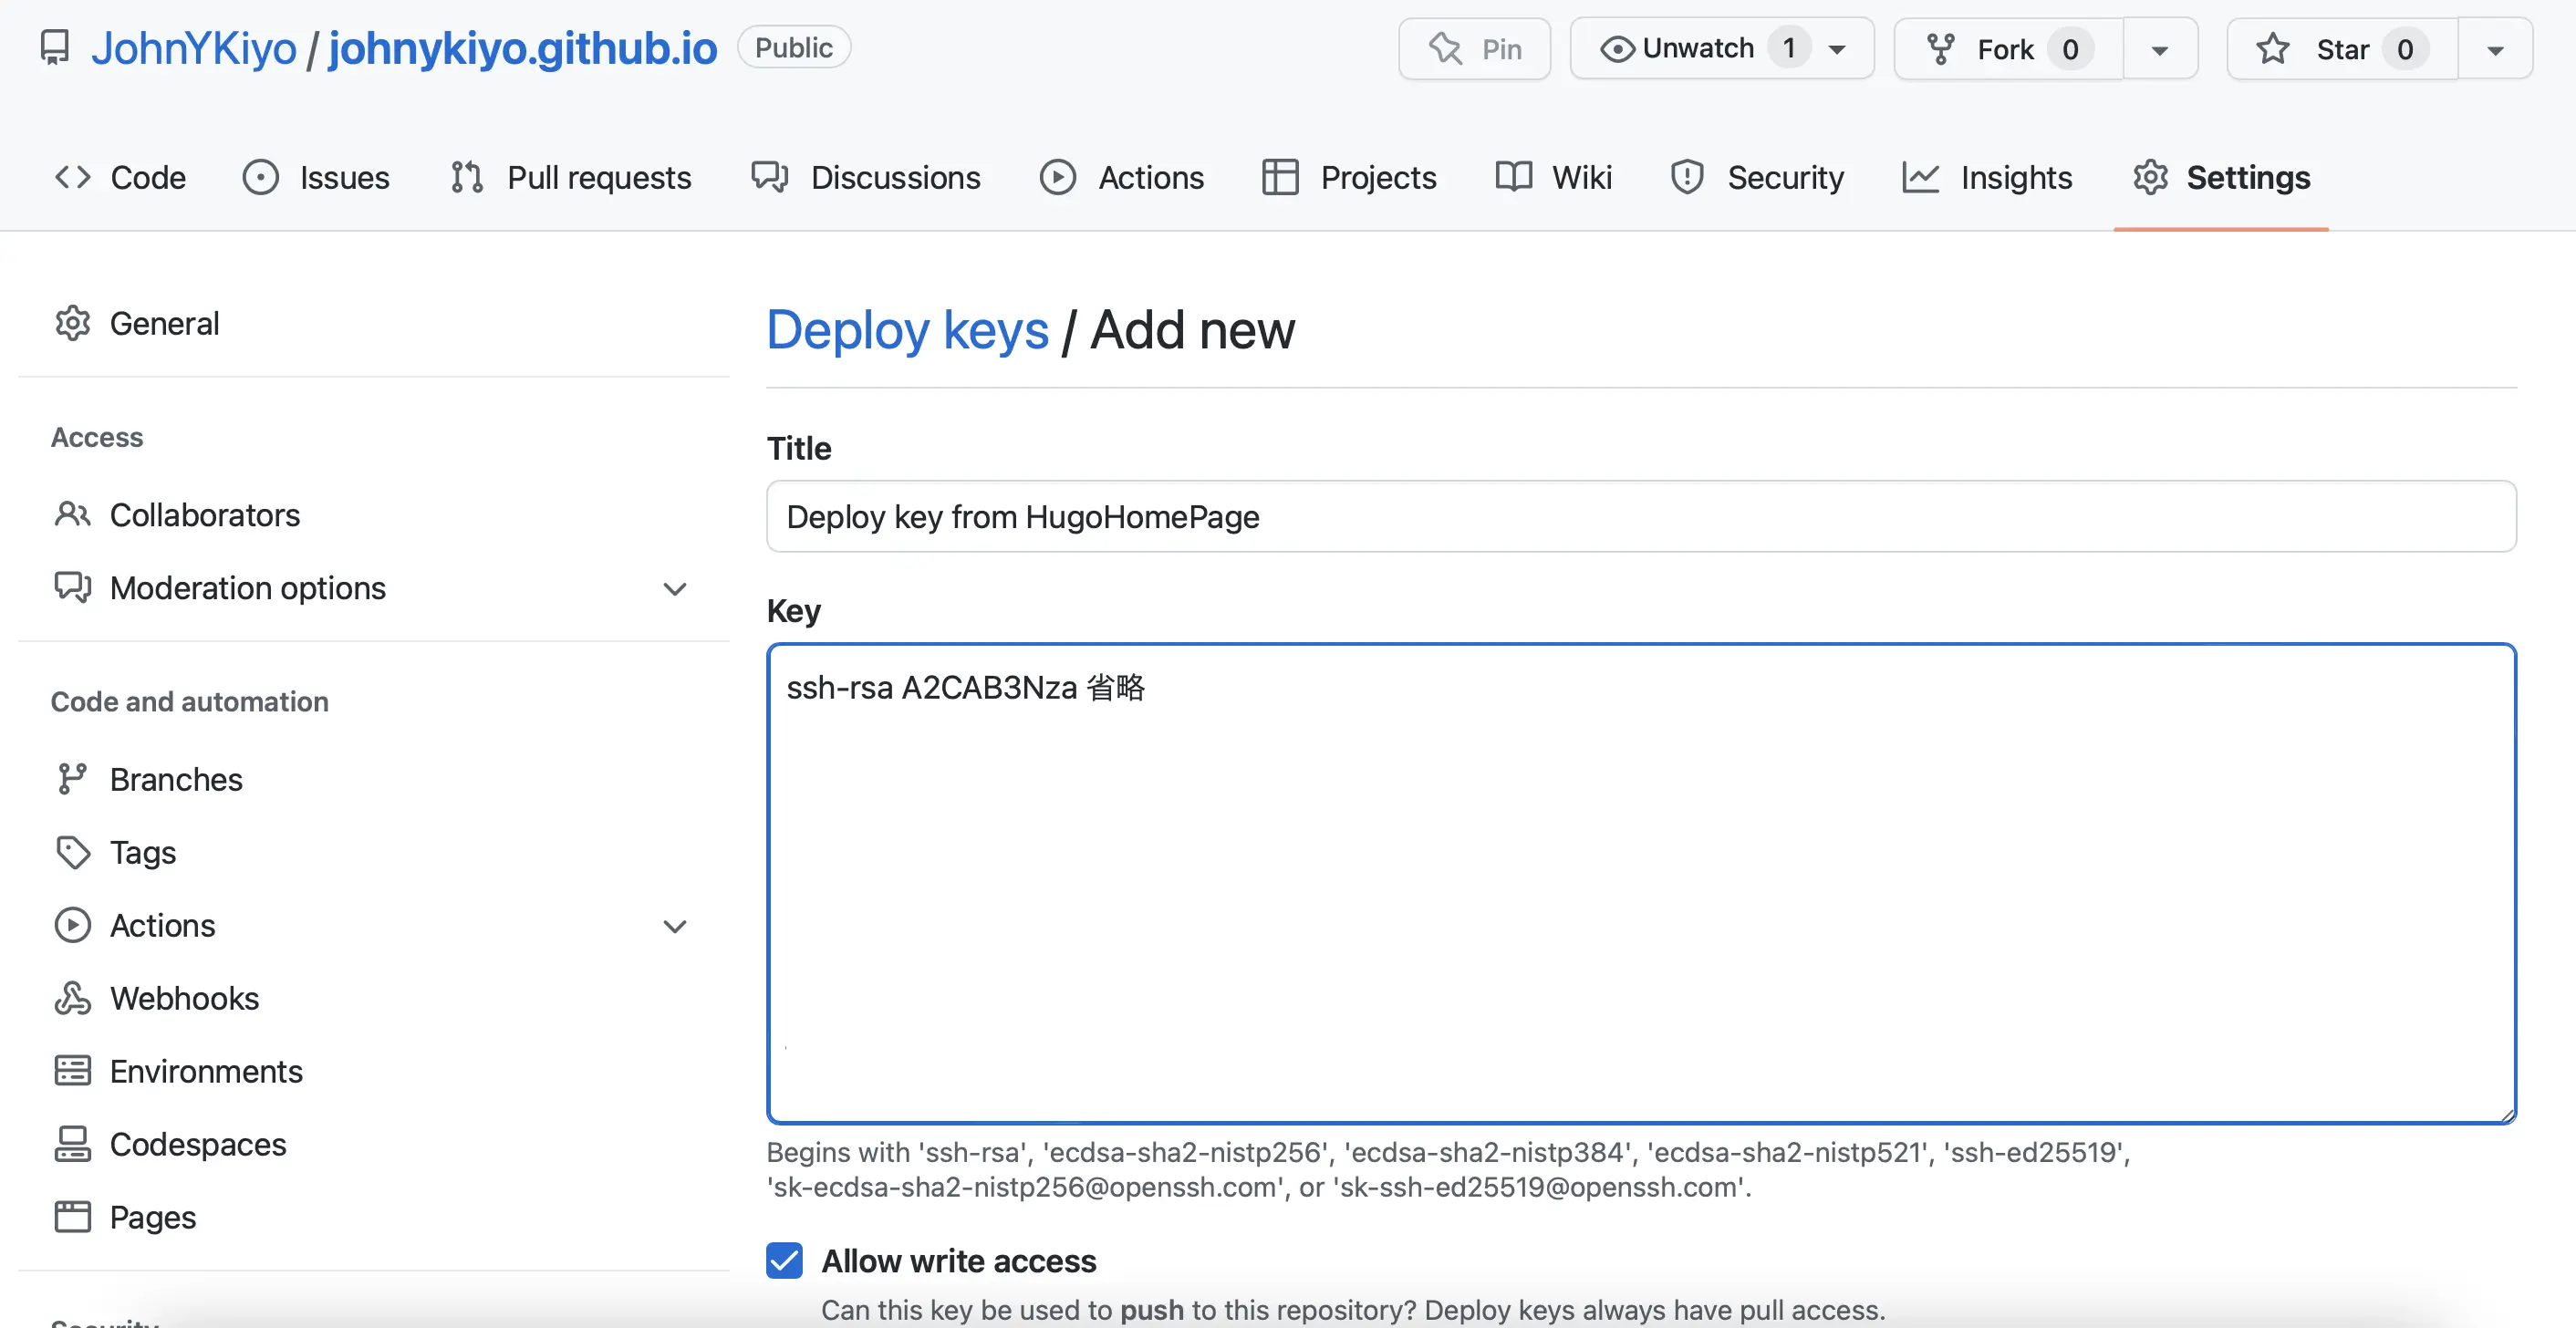The width and height of the screenshot is (2576, 1328).
Task: Click the Pages browser icon
Action: pyautogui.click(x=72, y=1217)
